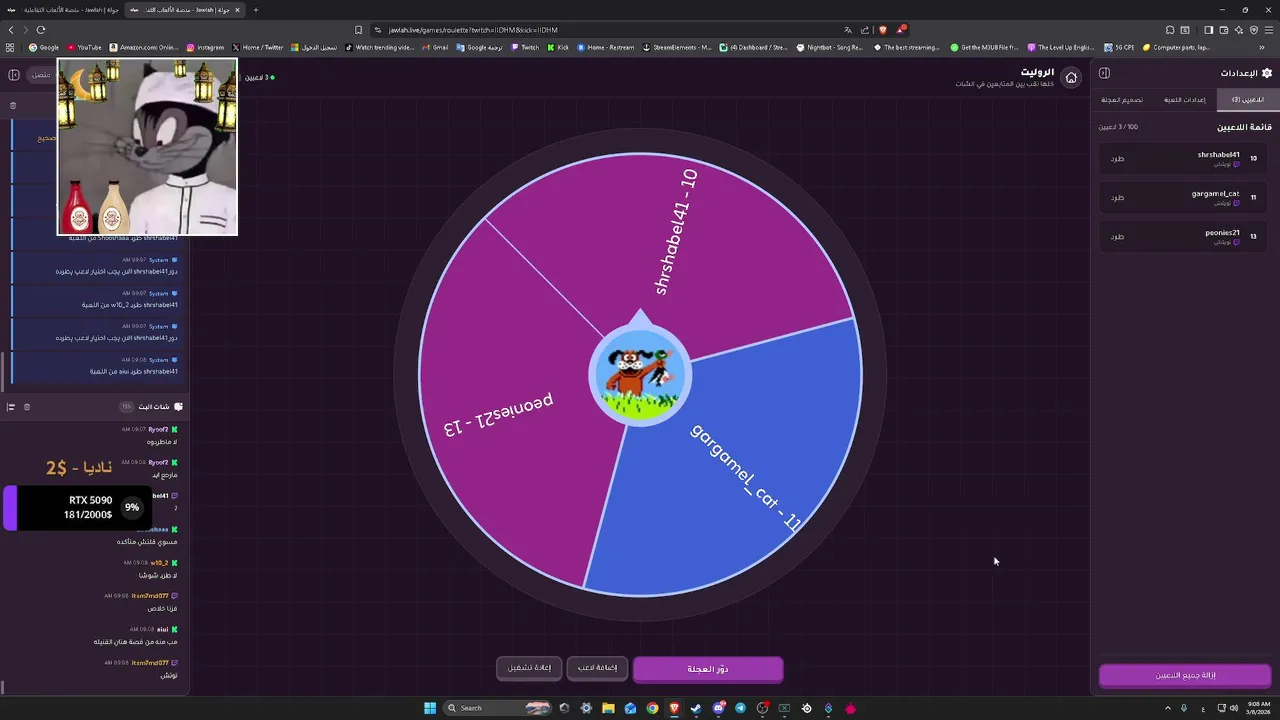This screenshot has height=720, width=1280.
Task: Open the Instagram bookmark
Action: (x=205, y=47)
